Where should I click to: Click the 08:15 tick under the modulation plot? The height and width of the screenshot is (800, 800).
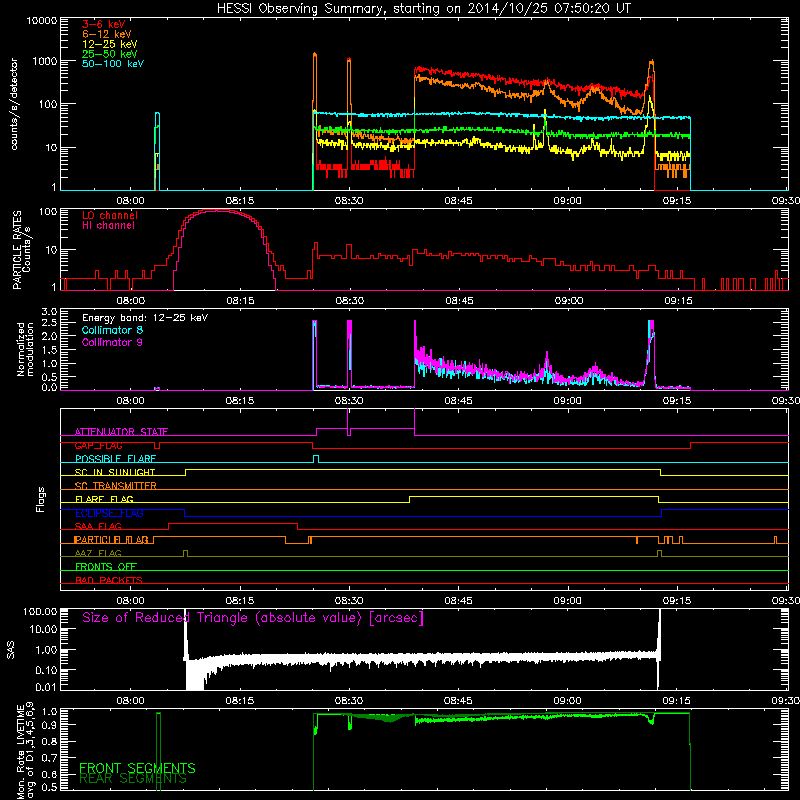pos(240,401)
